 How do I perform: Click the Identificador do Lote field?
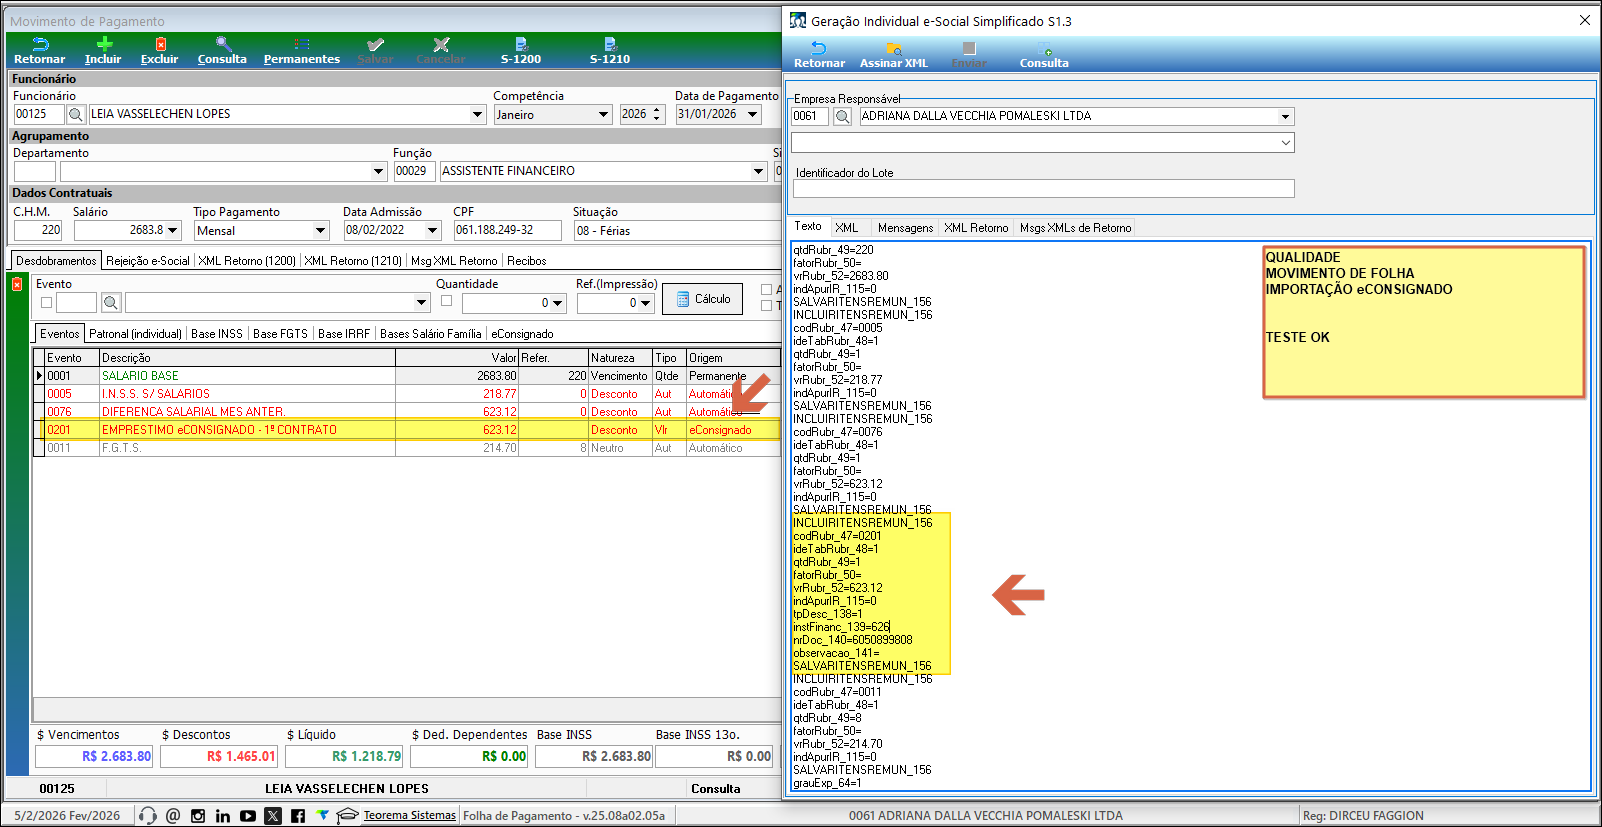[x=1043, y=189]
